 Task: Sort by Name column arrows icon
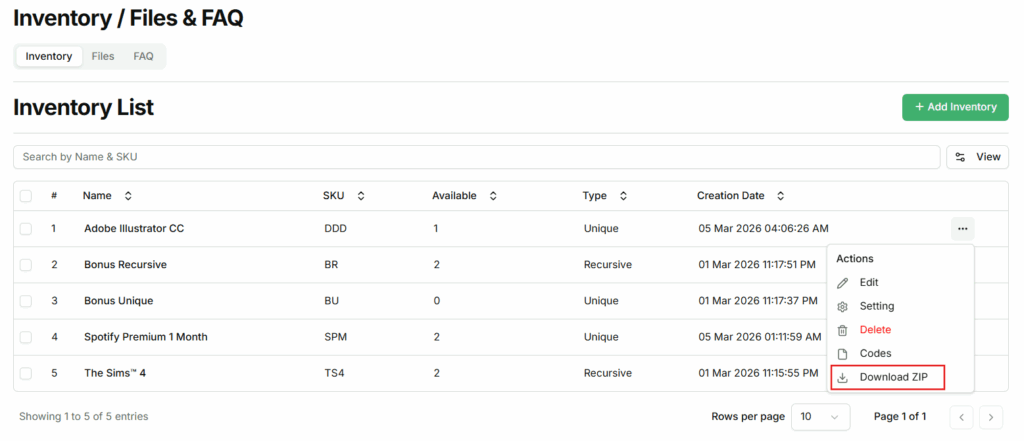pos(128,196)
